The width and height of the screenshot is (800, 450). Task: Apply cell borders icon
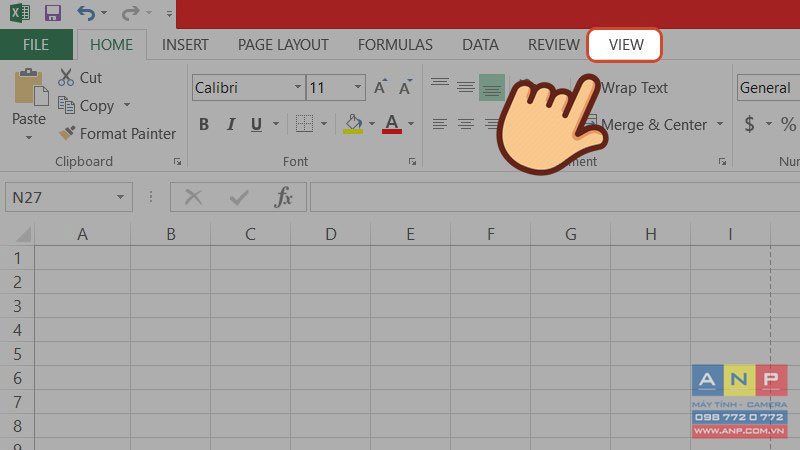(305, 123)
